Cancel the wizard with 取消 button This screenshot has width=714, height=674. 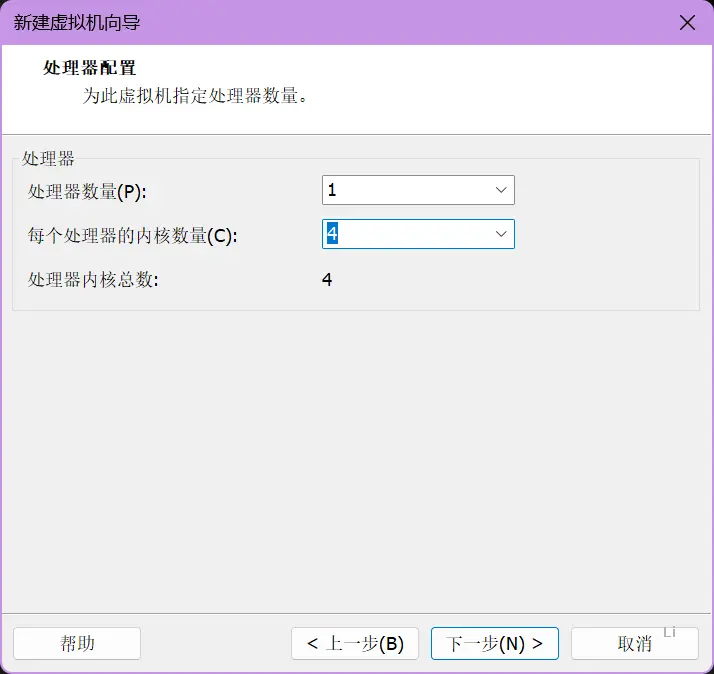coord(635,643)
